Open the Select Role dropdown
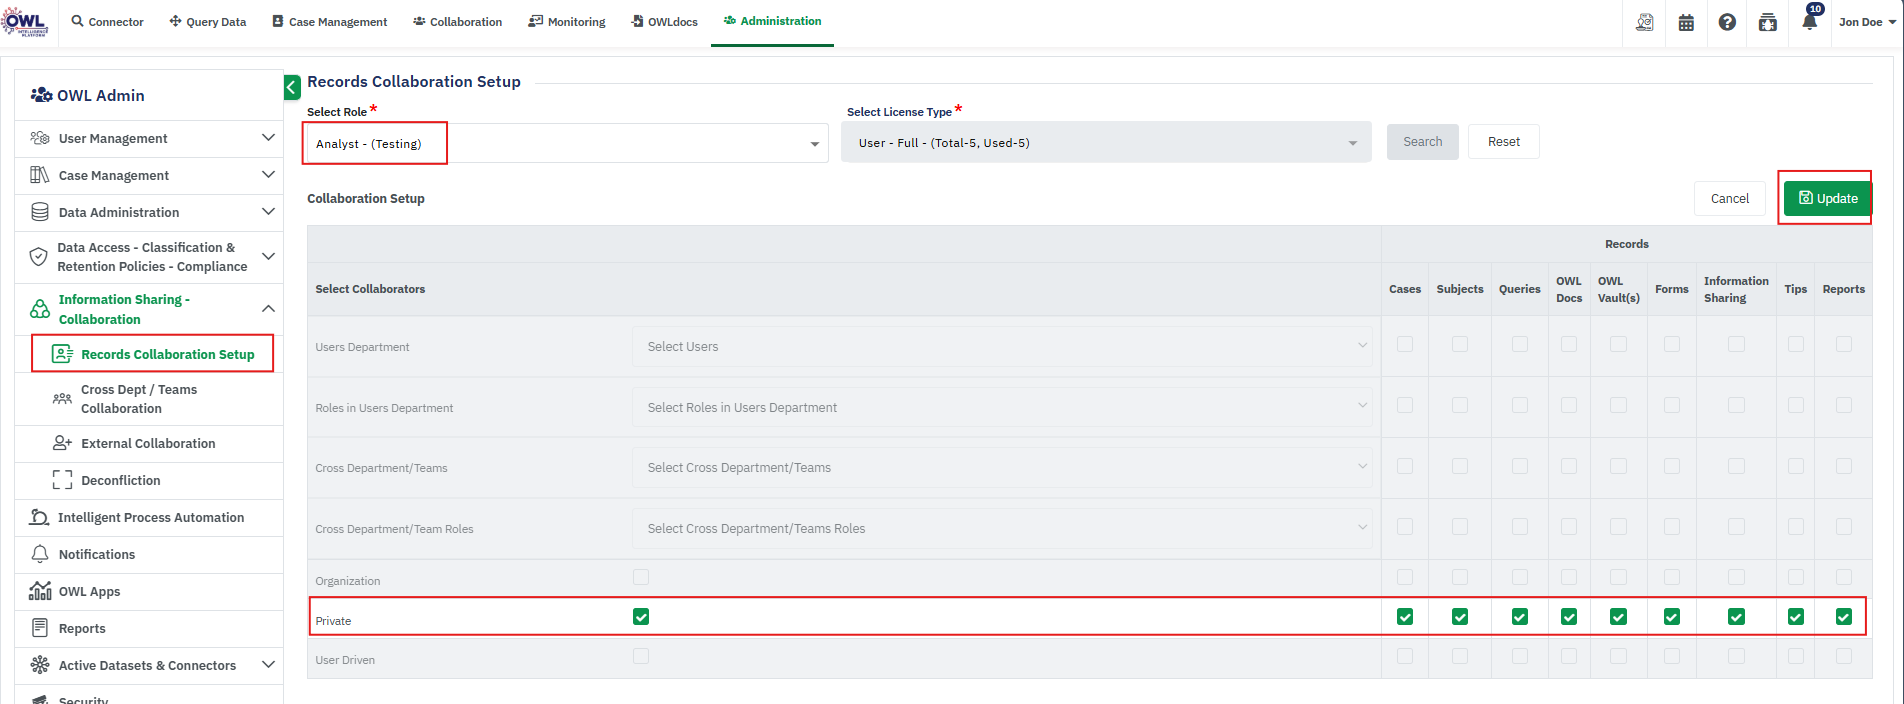 [x=566, y=144]
